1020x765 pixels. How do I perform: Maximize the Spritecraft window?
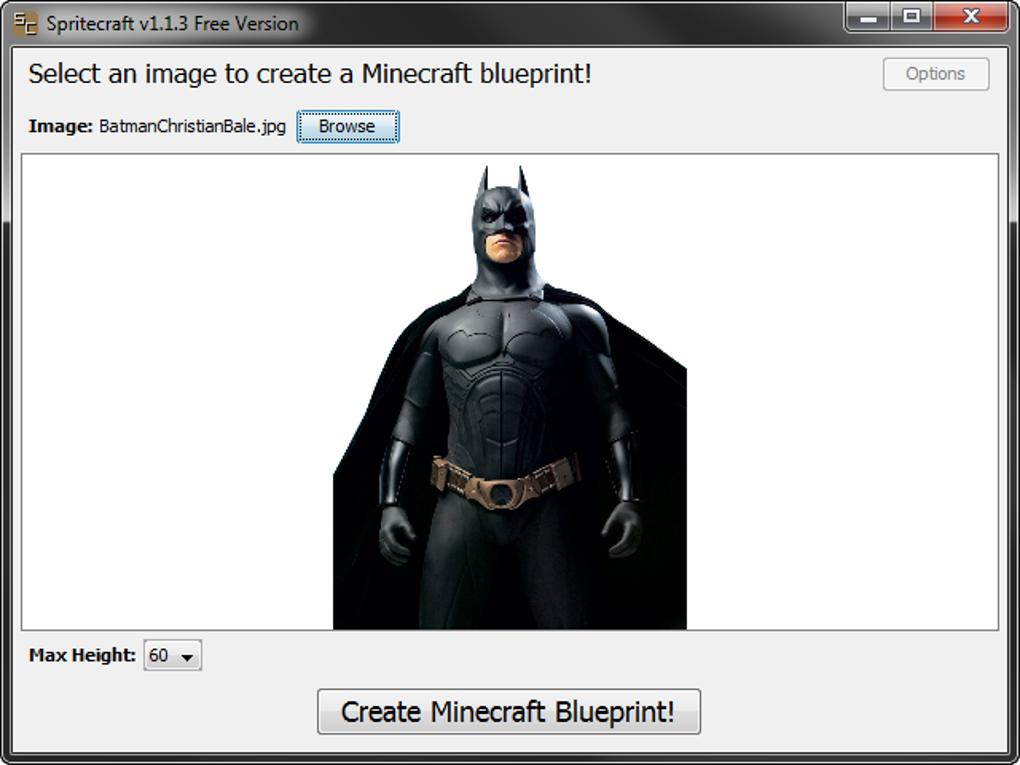(x=912, y=17)
